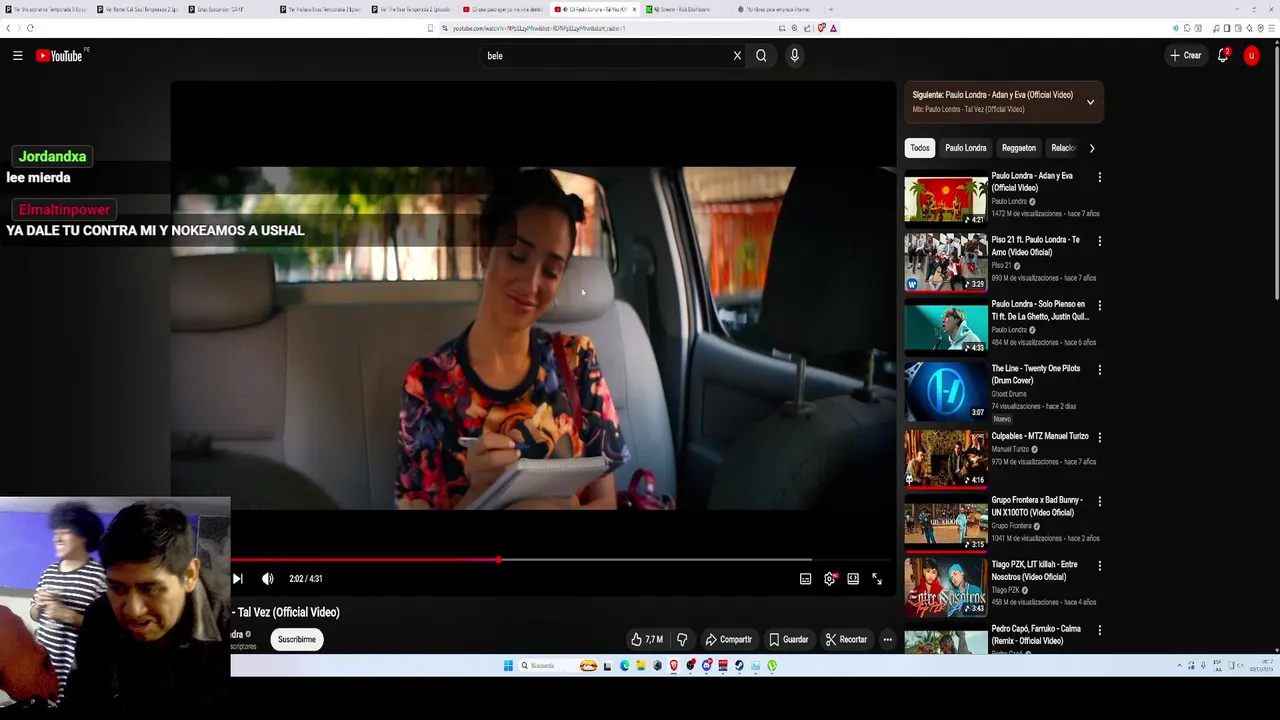Save the video with Guardar
The width and height of the screenshot is (1280, 720).
[x=788, y=640]
